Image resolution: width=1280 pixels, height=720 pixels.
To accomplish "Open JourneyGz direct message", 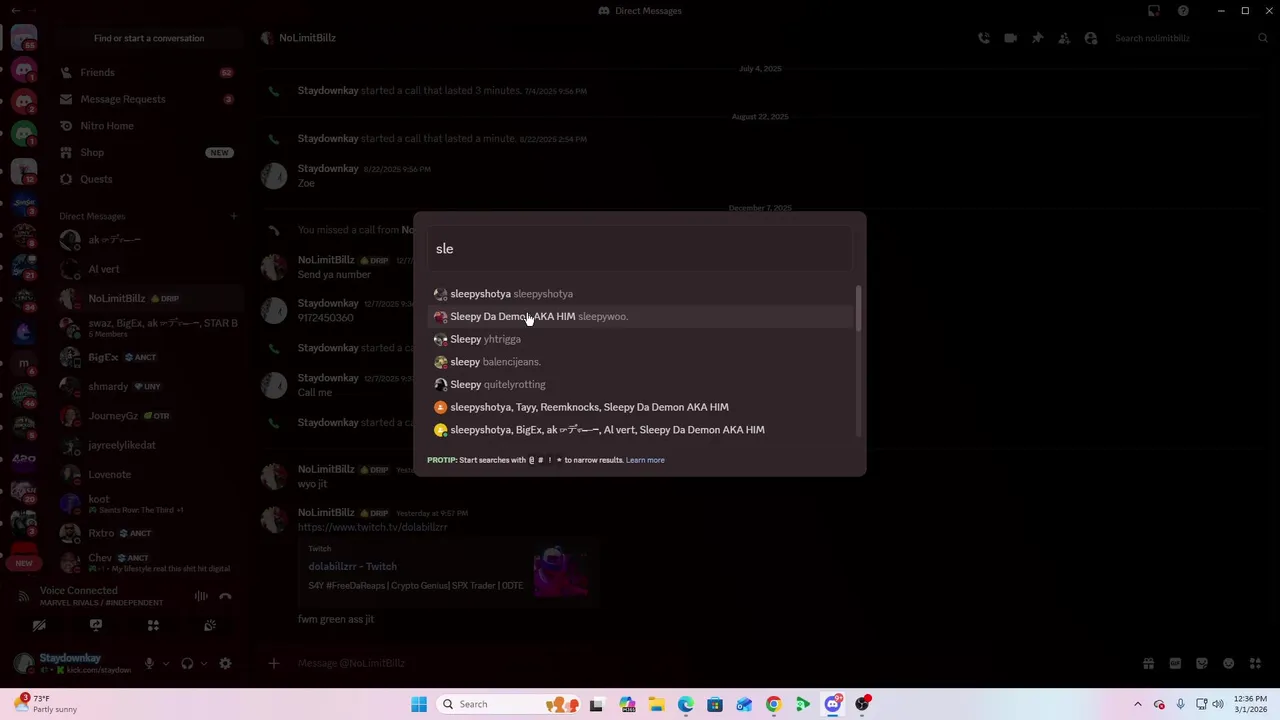I will [149, 416].
